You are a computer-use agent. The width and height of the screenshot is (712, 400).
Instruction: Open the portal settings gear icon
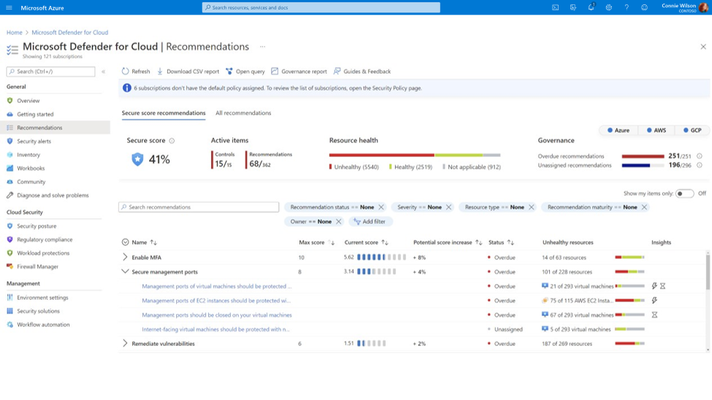(608, 8)
